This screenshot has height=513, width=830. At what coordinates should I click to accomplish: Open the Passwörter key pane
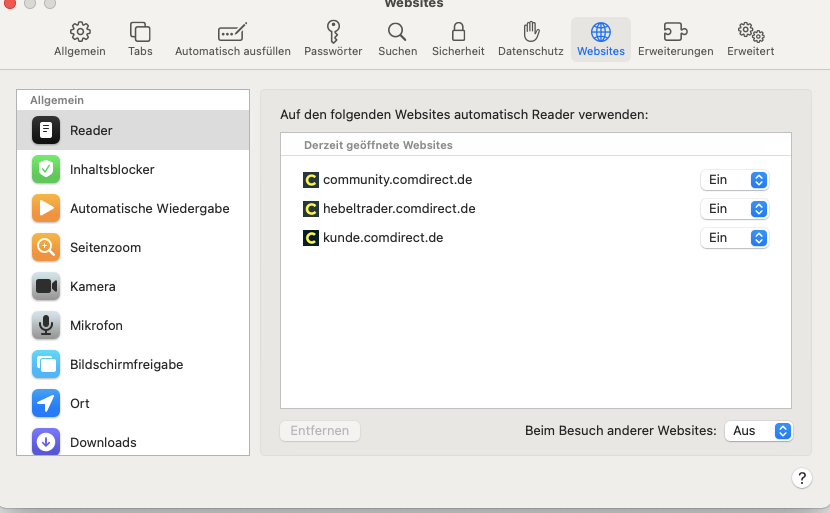click(333, 40)
